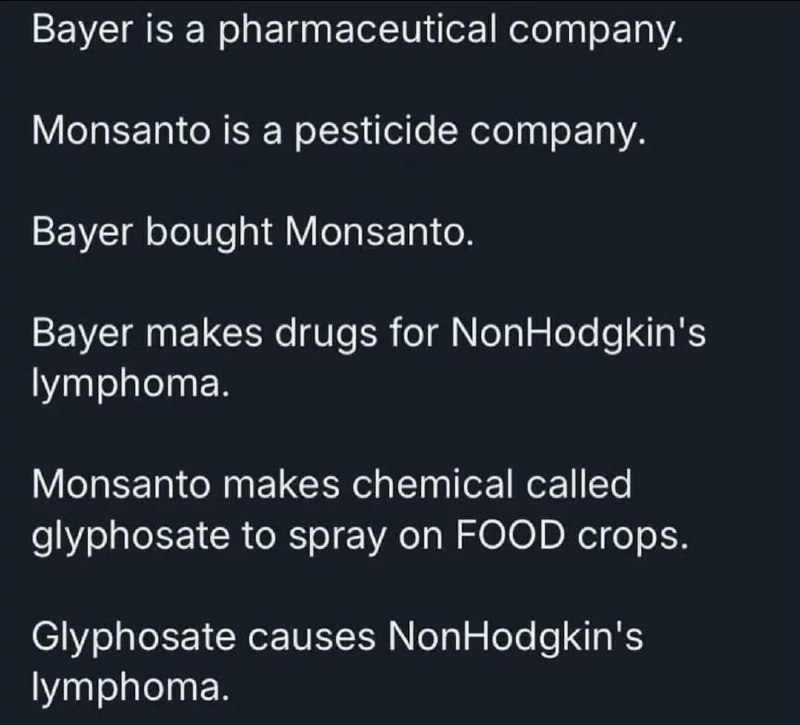Click lowercase "glyphosate" before "to spray"
800x725 pixels.
tap(131, 537)
